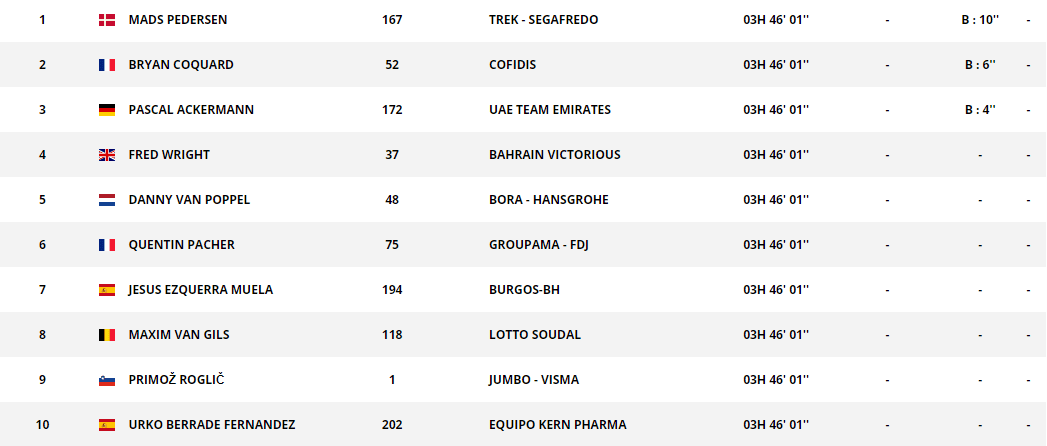Click the British flag beside Fred Wright
Screen dimensions: 1047x446
pyautogui.click(x=107, y=155)
